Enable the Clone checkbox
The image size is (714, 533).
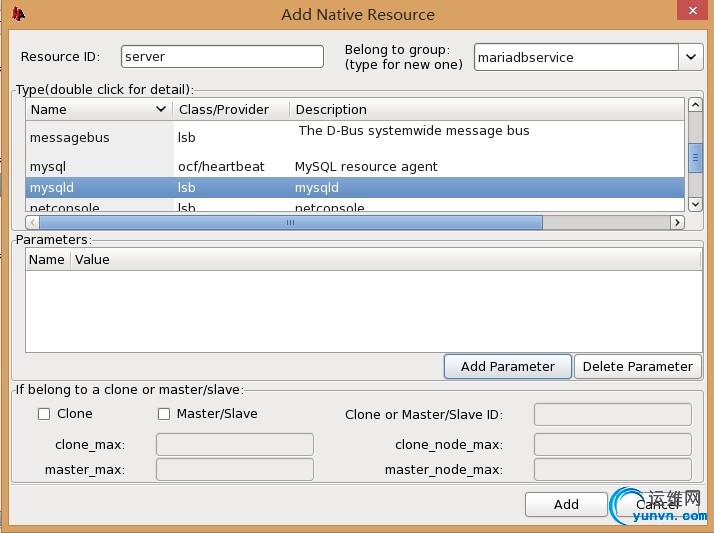44,413
